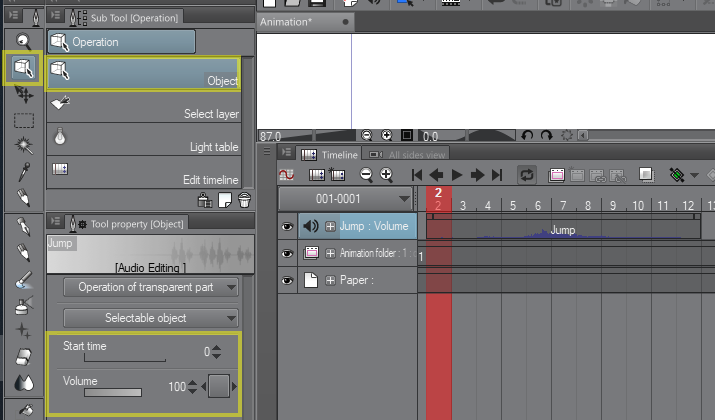Screen dimensions: 715x420
Task: Toggle Volume keyframe square button
Action: (219, 386)
